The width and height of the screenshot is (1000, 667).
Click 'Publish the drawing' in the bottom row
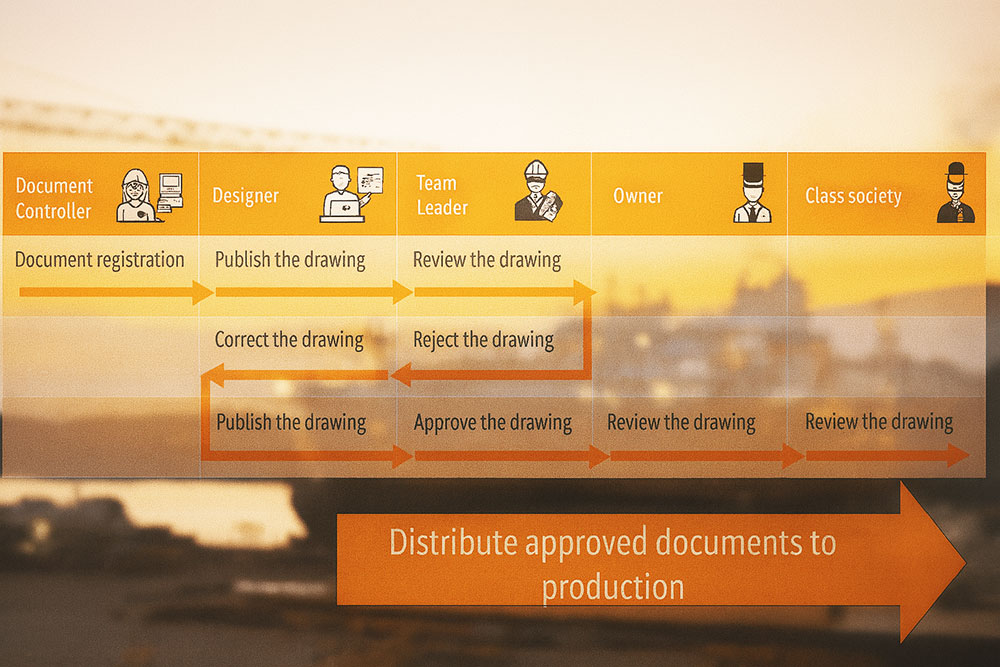tap(291, 422)
